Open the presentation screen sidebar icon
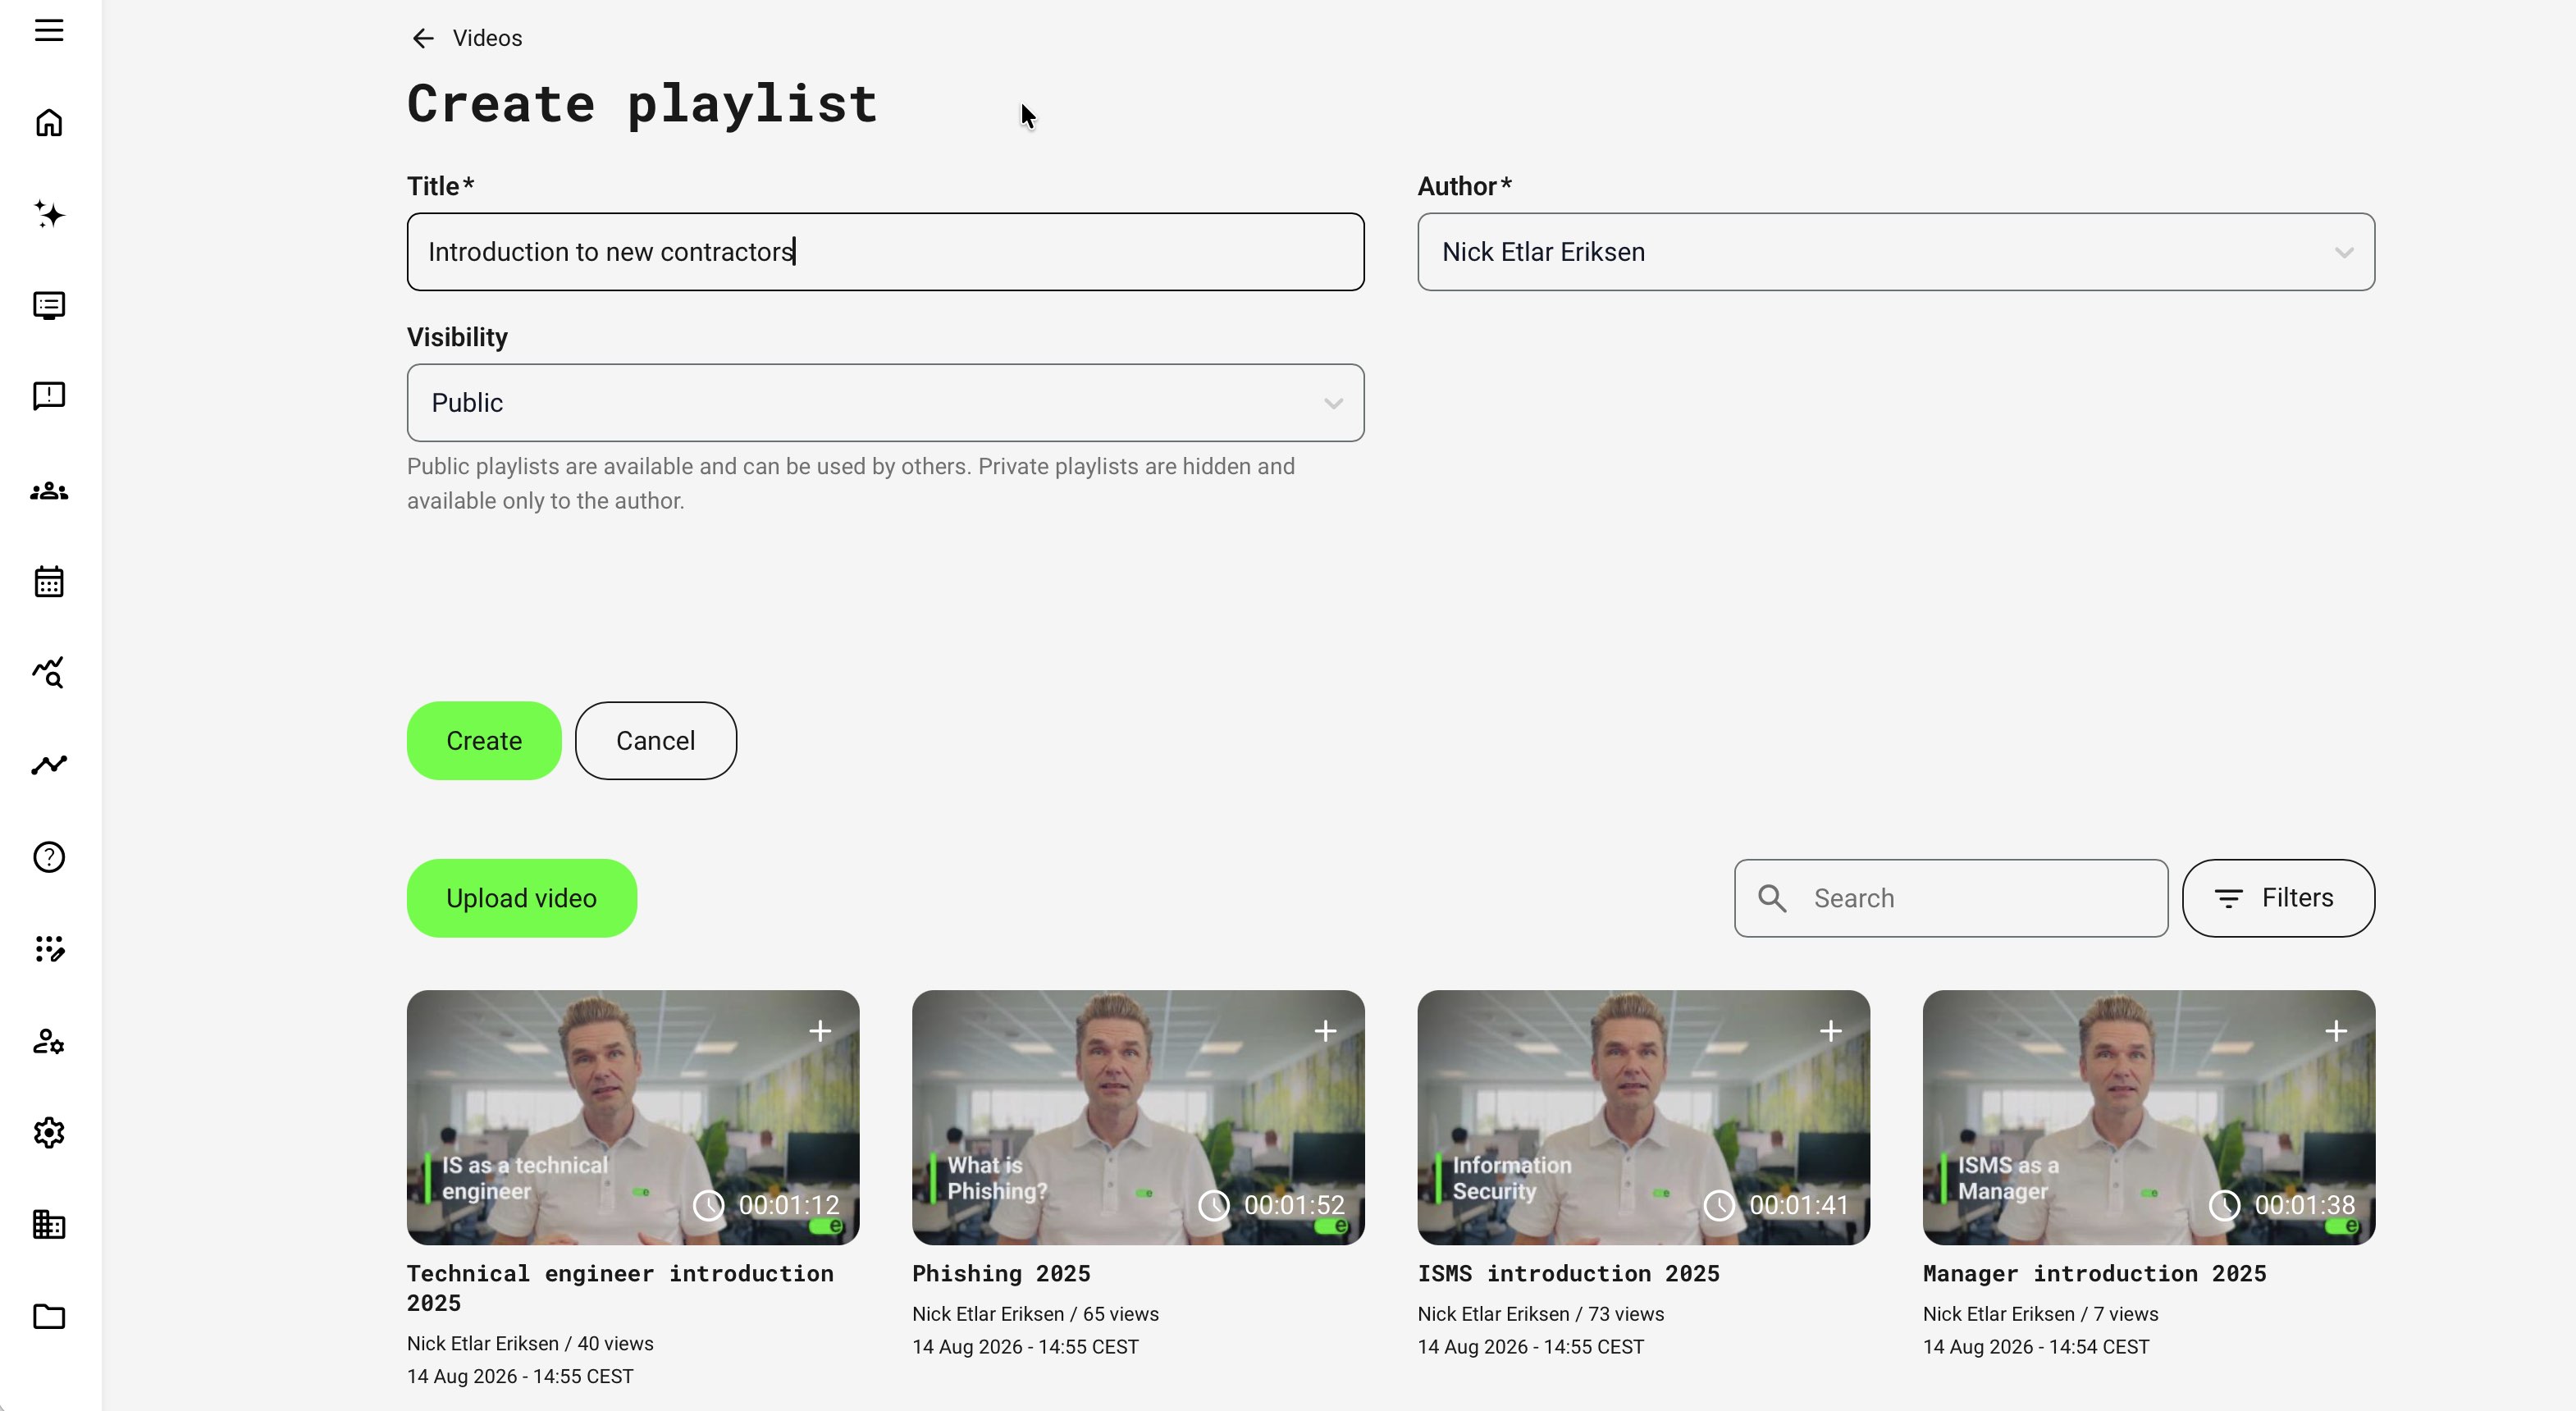 [49, 305]
